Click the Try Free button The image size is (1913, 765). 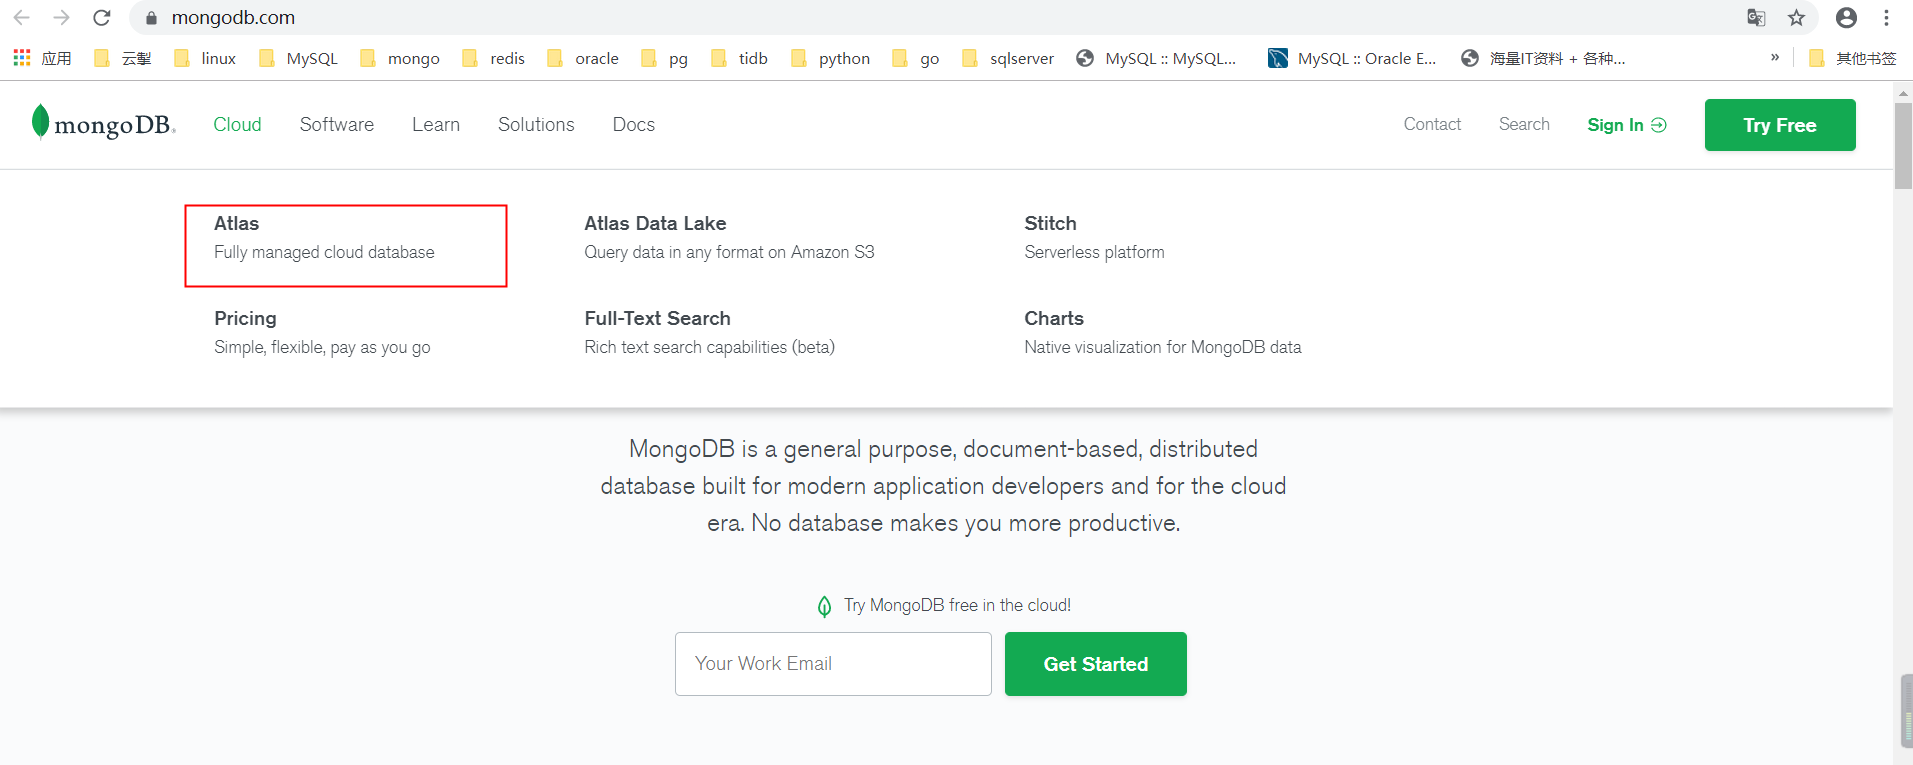coord(1780,125)
